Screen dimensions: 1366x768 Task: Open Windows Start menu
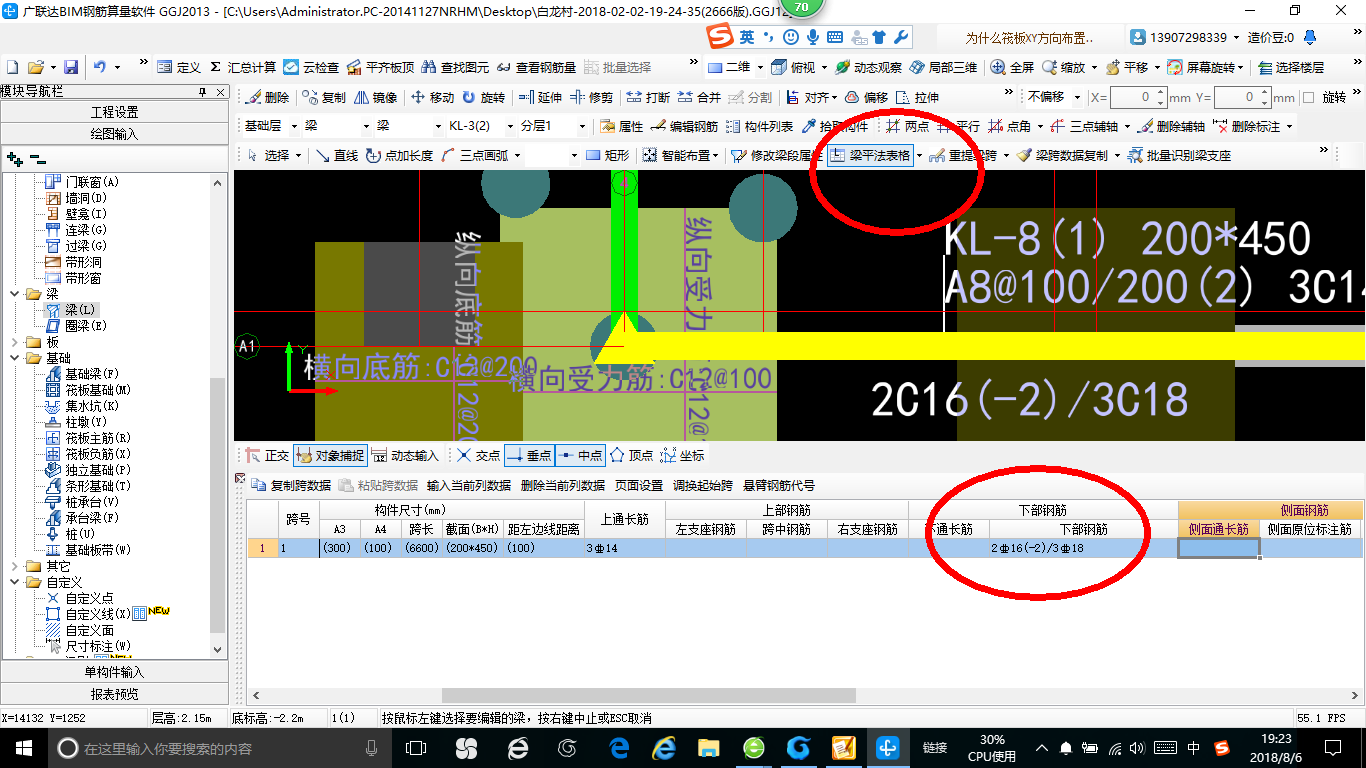pyautogui.click(x=23, y=747)
